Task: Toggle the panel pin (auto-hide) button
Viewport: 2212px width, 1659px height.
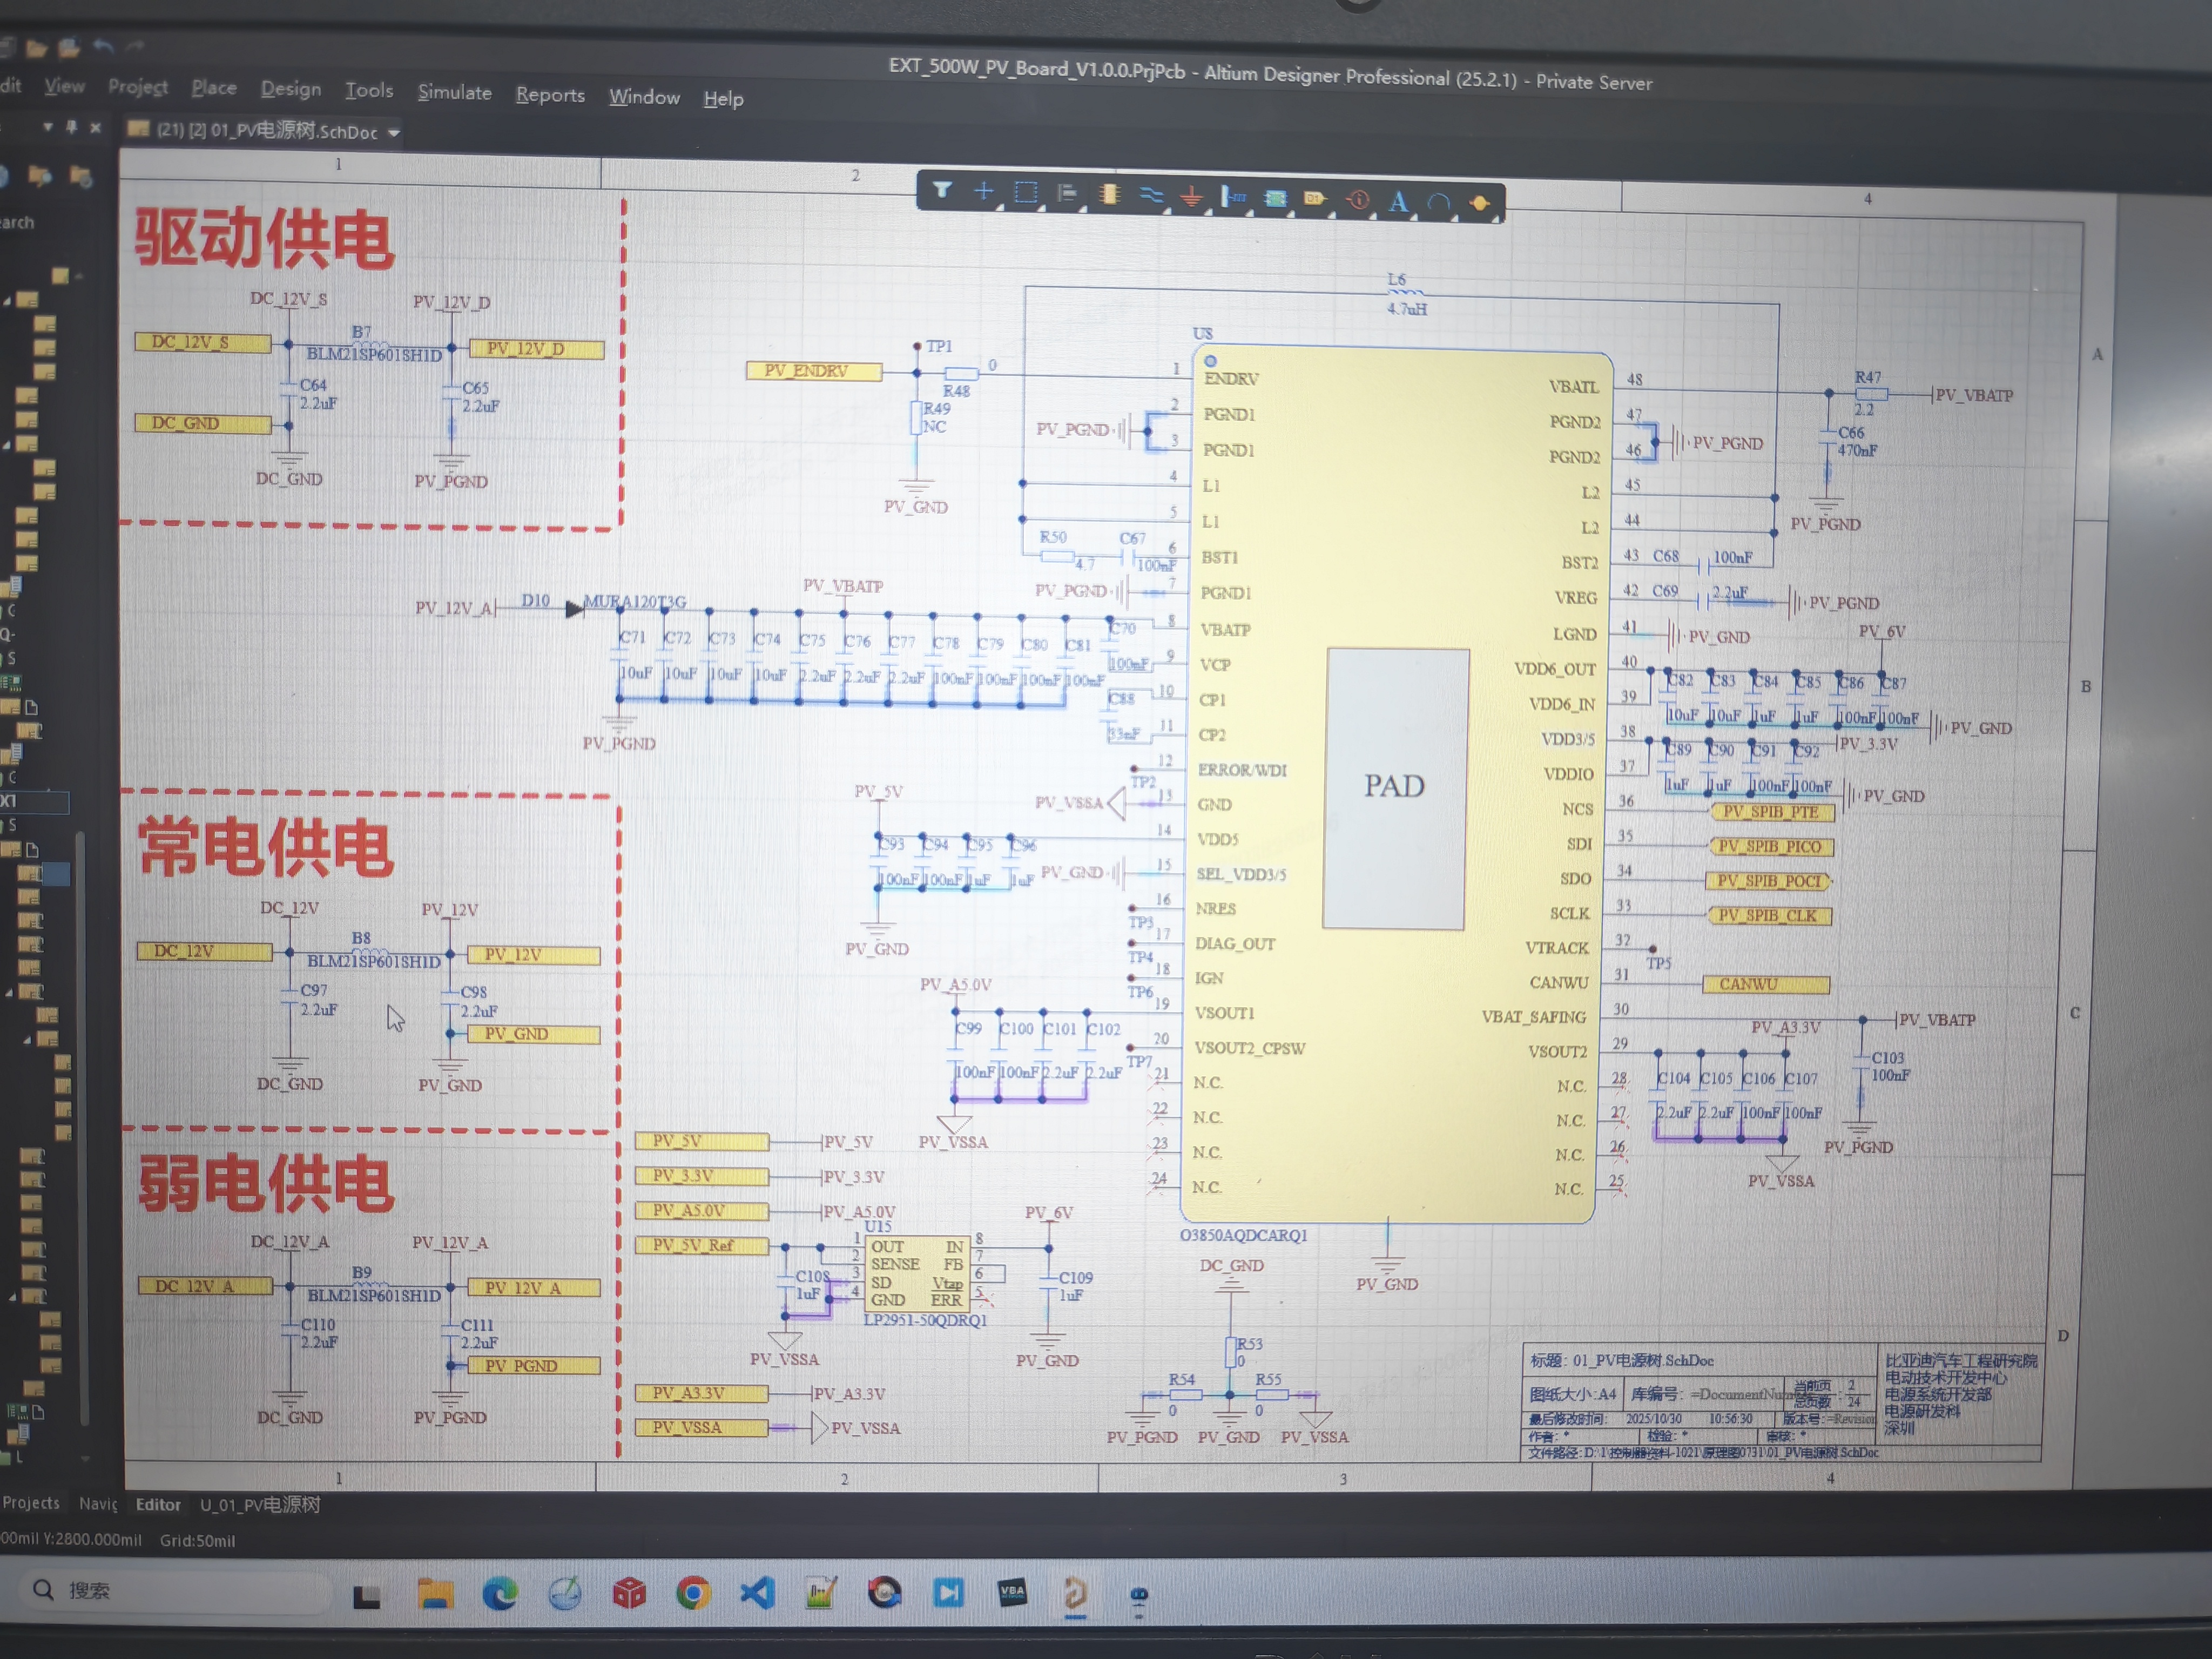Action: coord(71,127)
